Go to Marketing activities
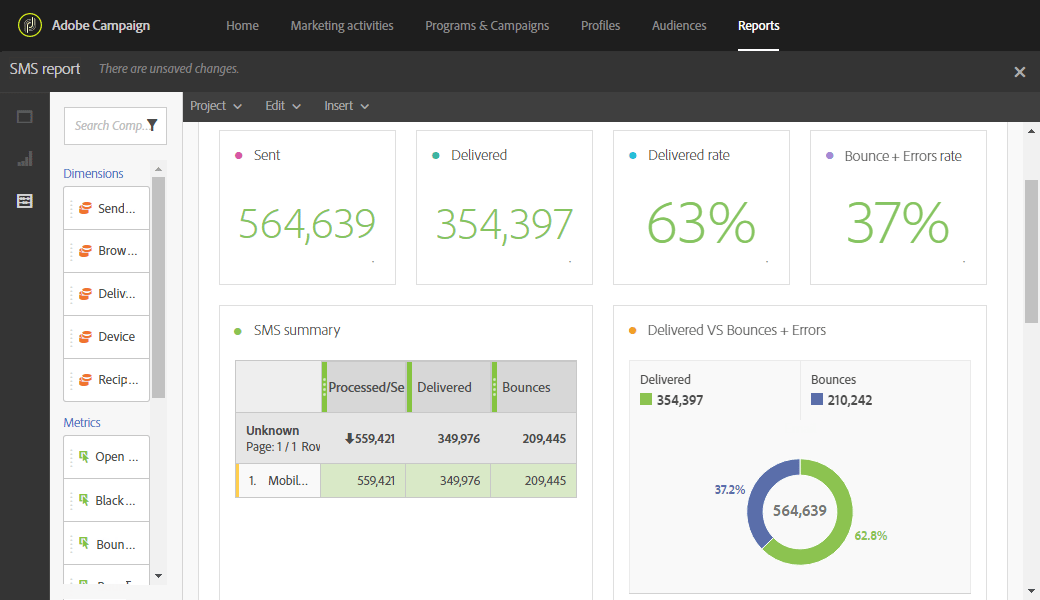 (342, 26)
